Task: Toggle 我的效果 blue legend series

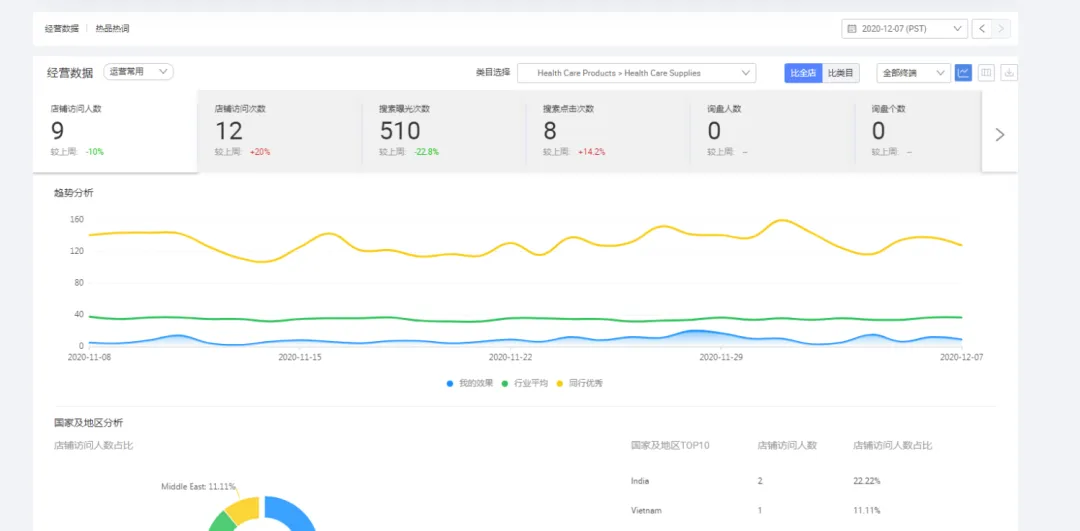Action: 470,383
